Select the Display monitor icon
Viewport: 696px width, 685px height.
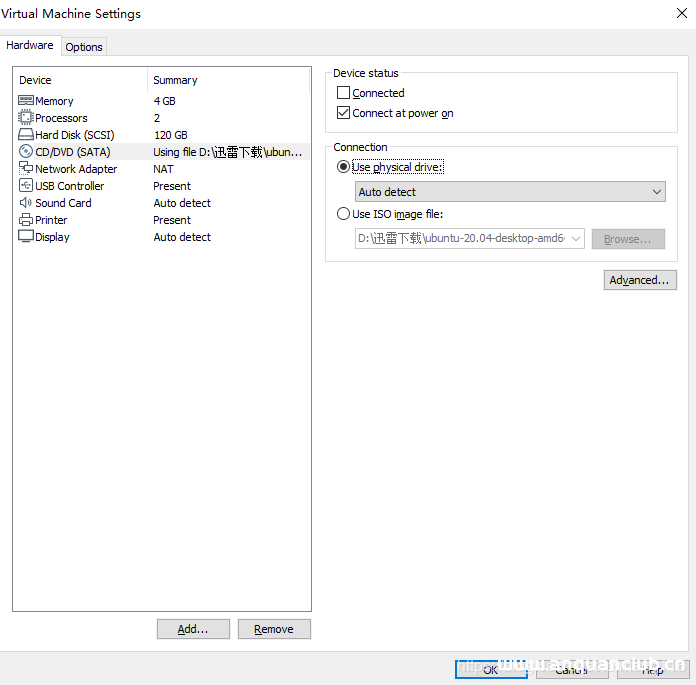coord(26,237)
